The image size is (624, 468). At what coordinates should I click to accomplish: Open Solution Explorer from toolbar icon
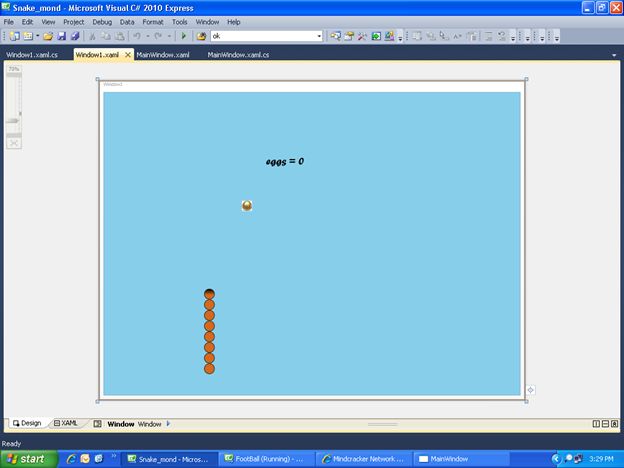pos(335,36)
